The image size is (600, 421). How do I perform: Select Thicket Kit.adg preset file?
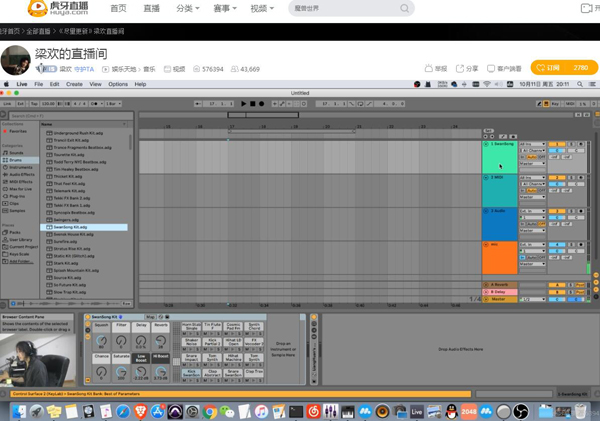[x=68, y=176]
